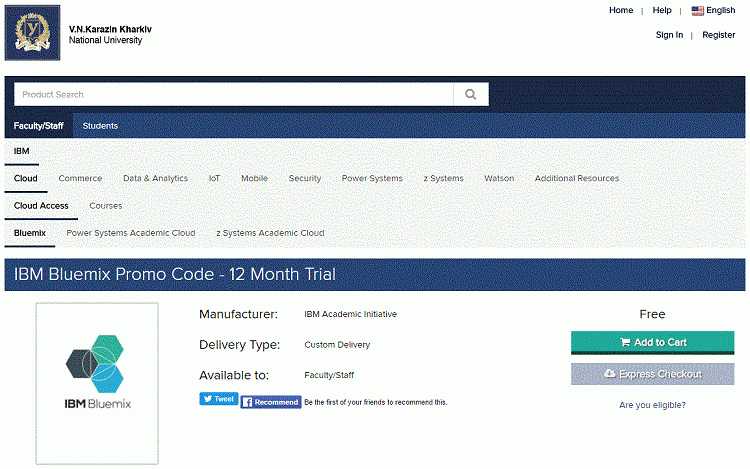The width and height of the screenshot is (750, 469).
Task: Open z Systems Academic Cloud tab
Action: coord(270,233)
